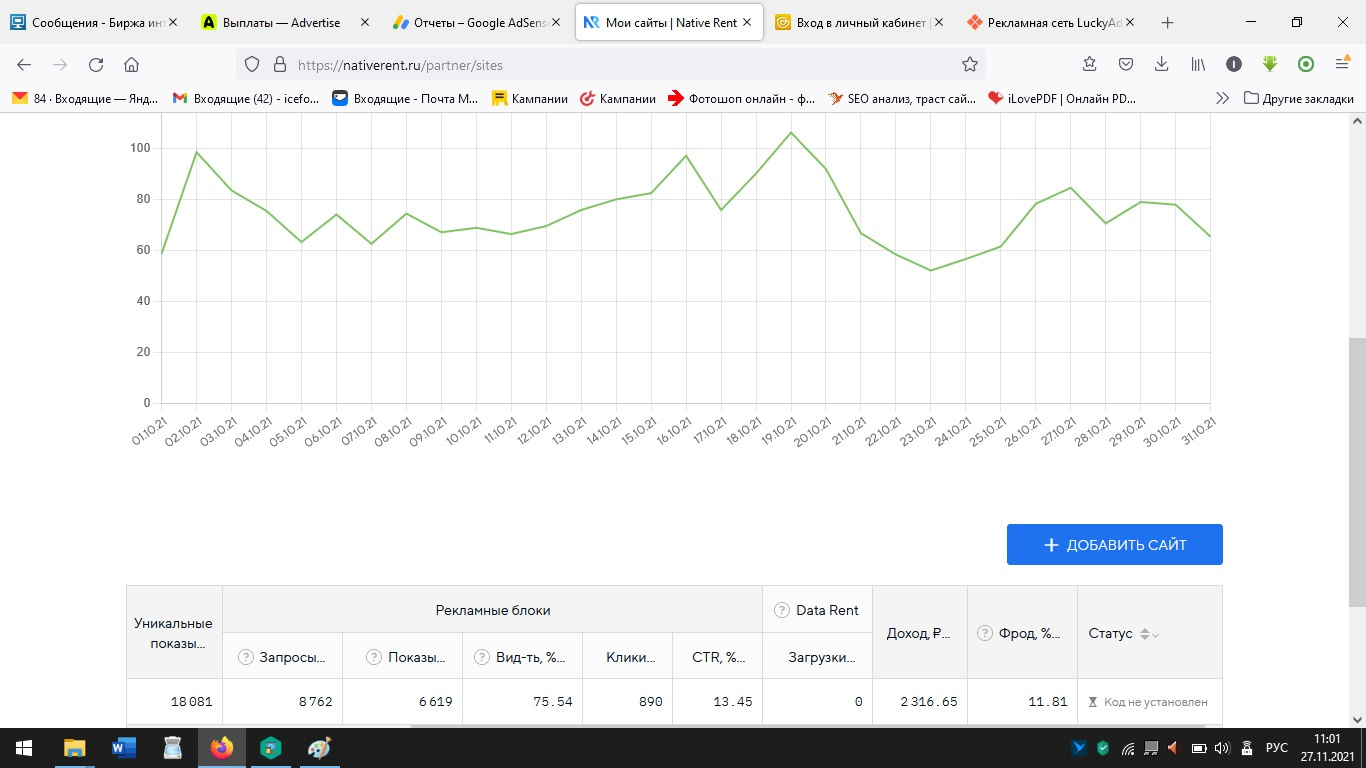Open the Firefox application menu
1366x768 pixels.
pos(1342,64)
